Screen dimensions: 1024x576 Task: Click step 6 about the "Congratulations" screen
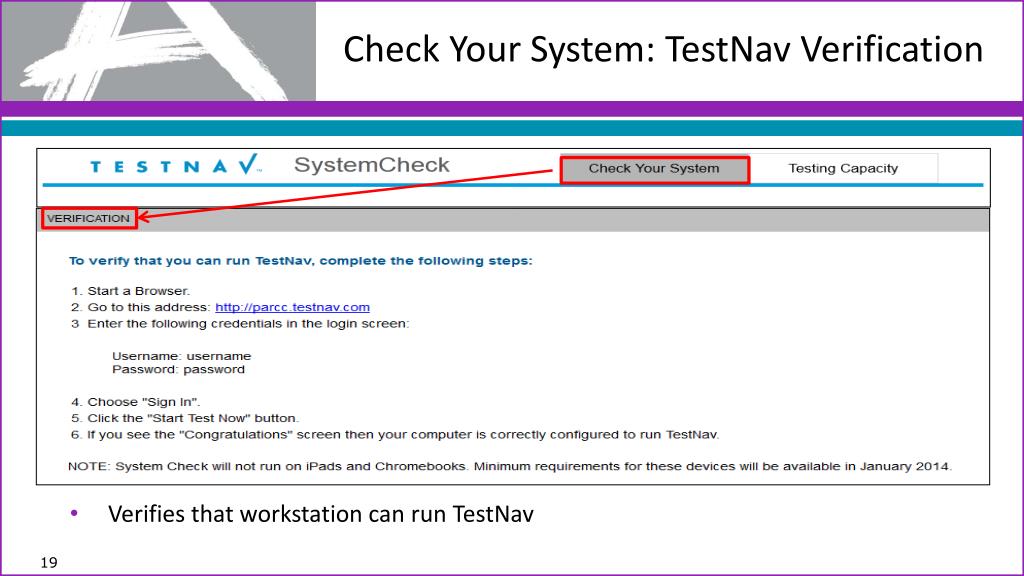click(x=395, y=434)
